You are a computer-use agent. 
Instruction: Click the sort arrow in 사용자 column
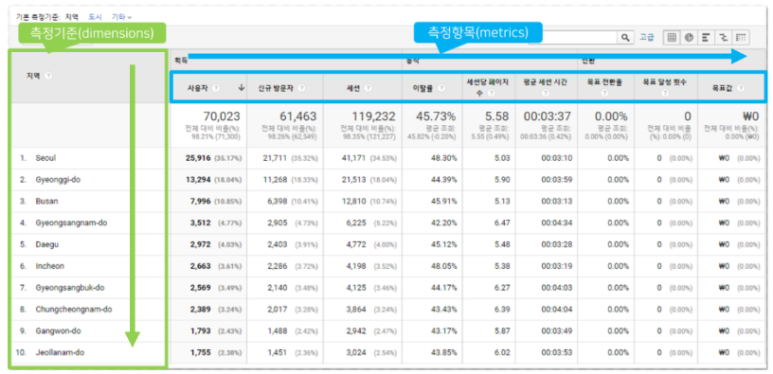pos(241,88)
